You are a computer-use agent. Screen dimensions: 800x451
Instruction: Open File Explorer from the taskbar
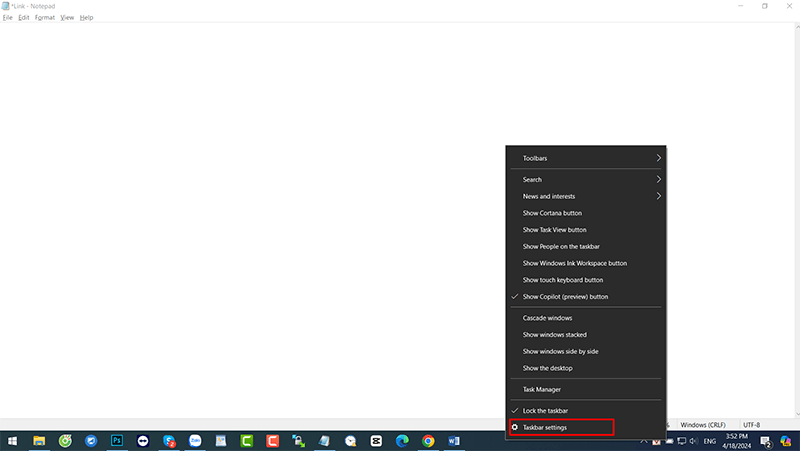pos(39,441)
